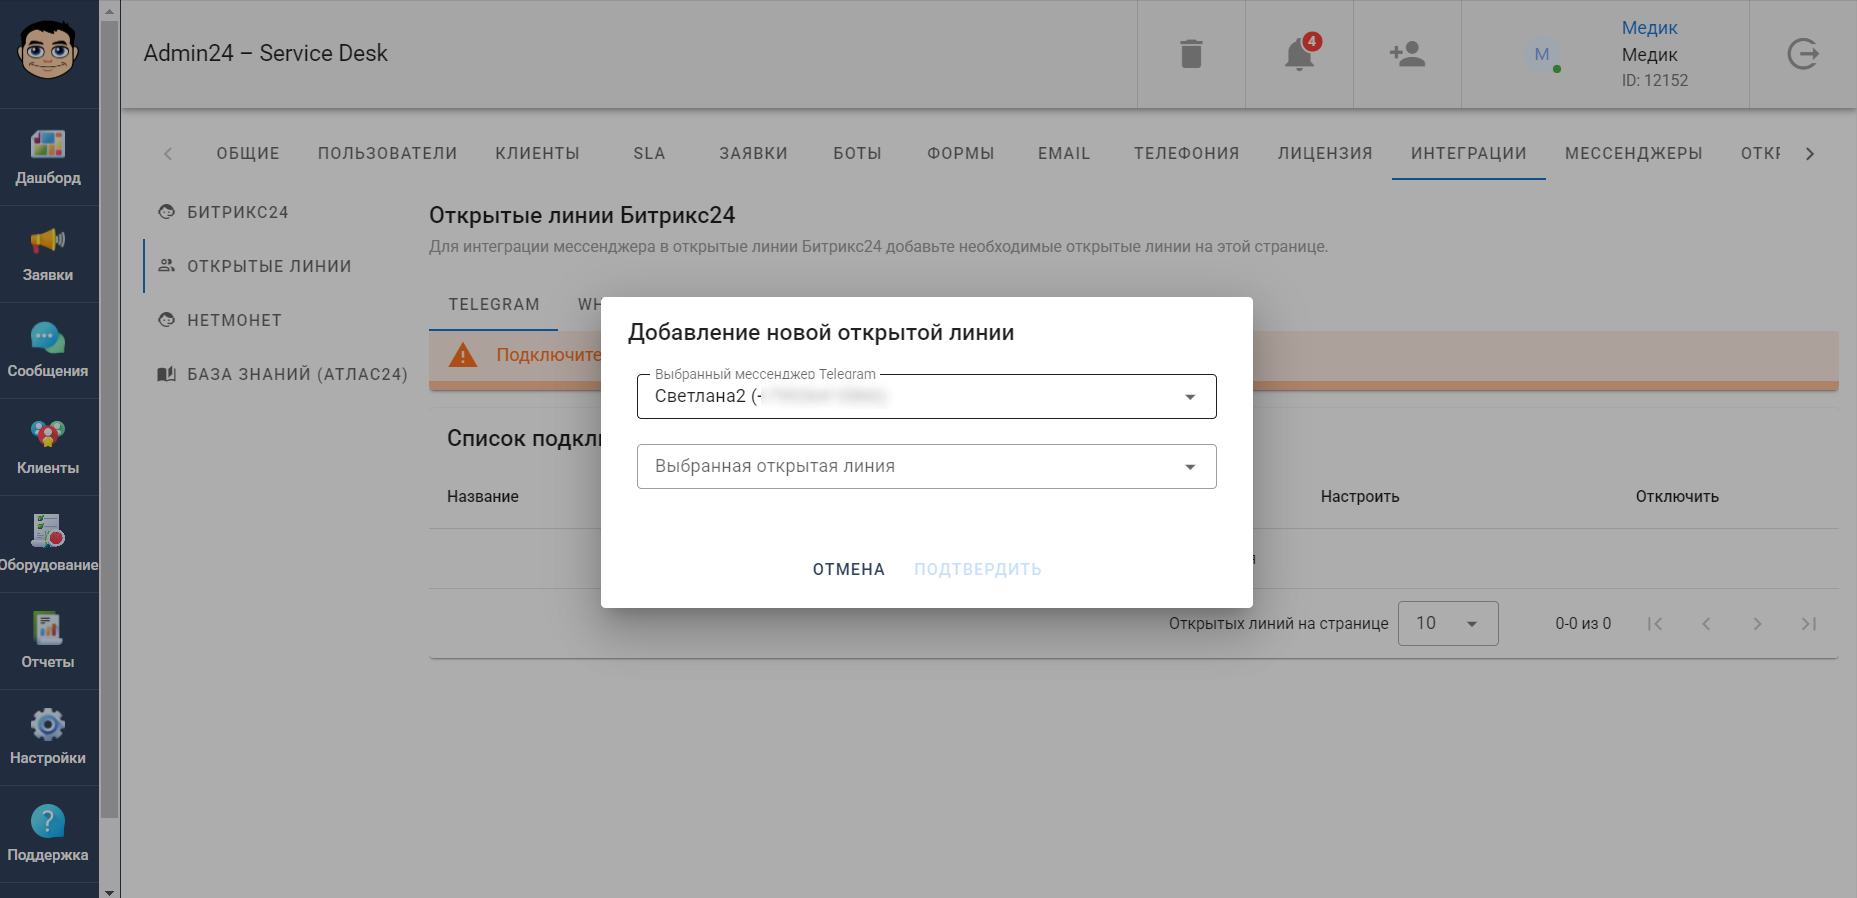Viewport: 1857px width, 898px height.
Task: Click the Название column header
Action: 483,497
